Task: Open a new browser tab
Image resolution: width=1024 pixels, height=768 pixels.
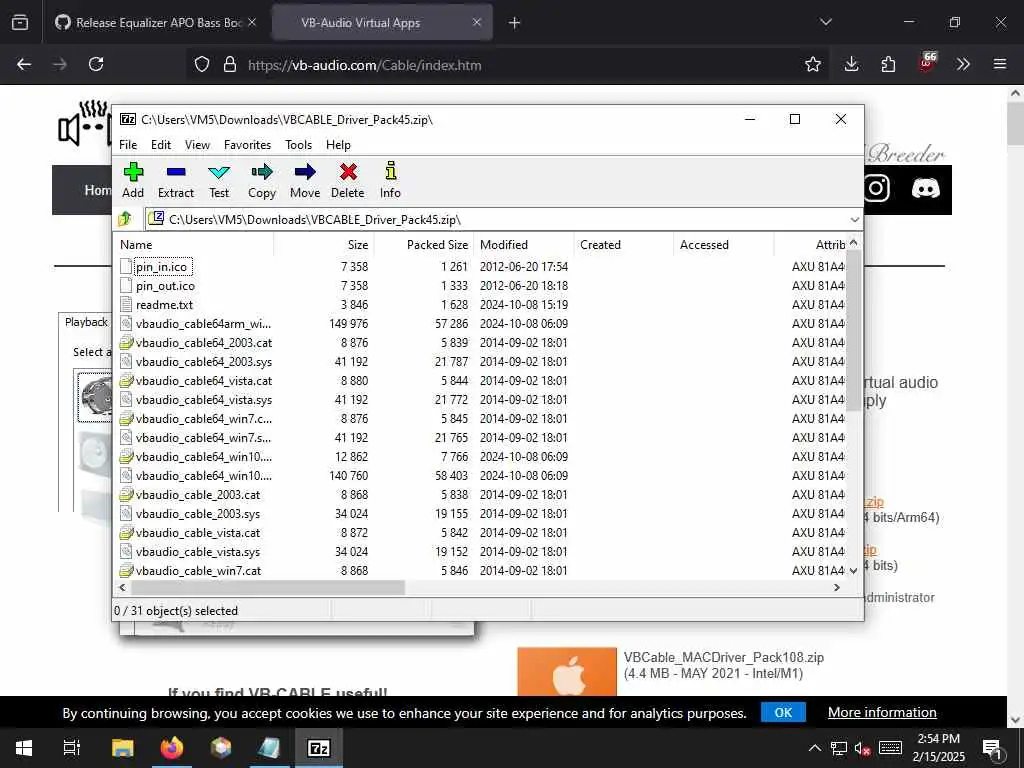Action: click(515, 23)
